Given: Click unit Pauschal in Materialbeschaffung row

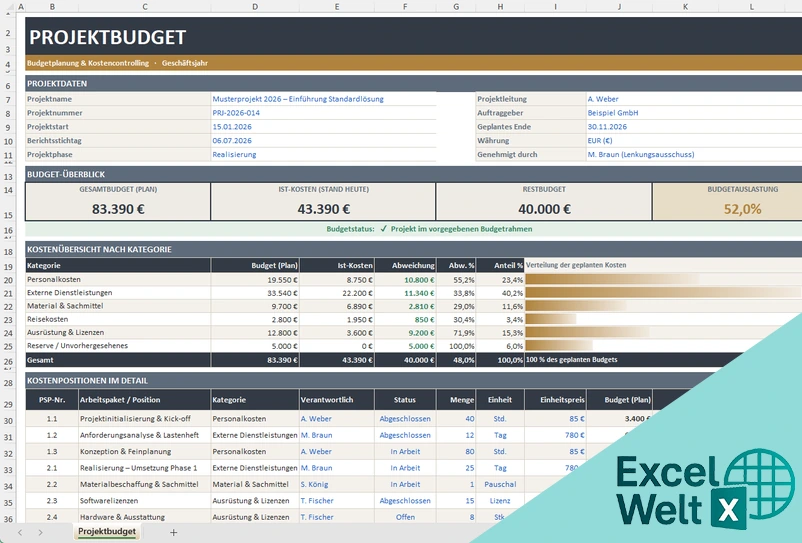Looking at the screenshot, I should click(500, 484).
